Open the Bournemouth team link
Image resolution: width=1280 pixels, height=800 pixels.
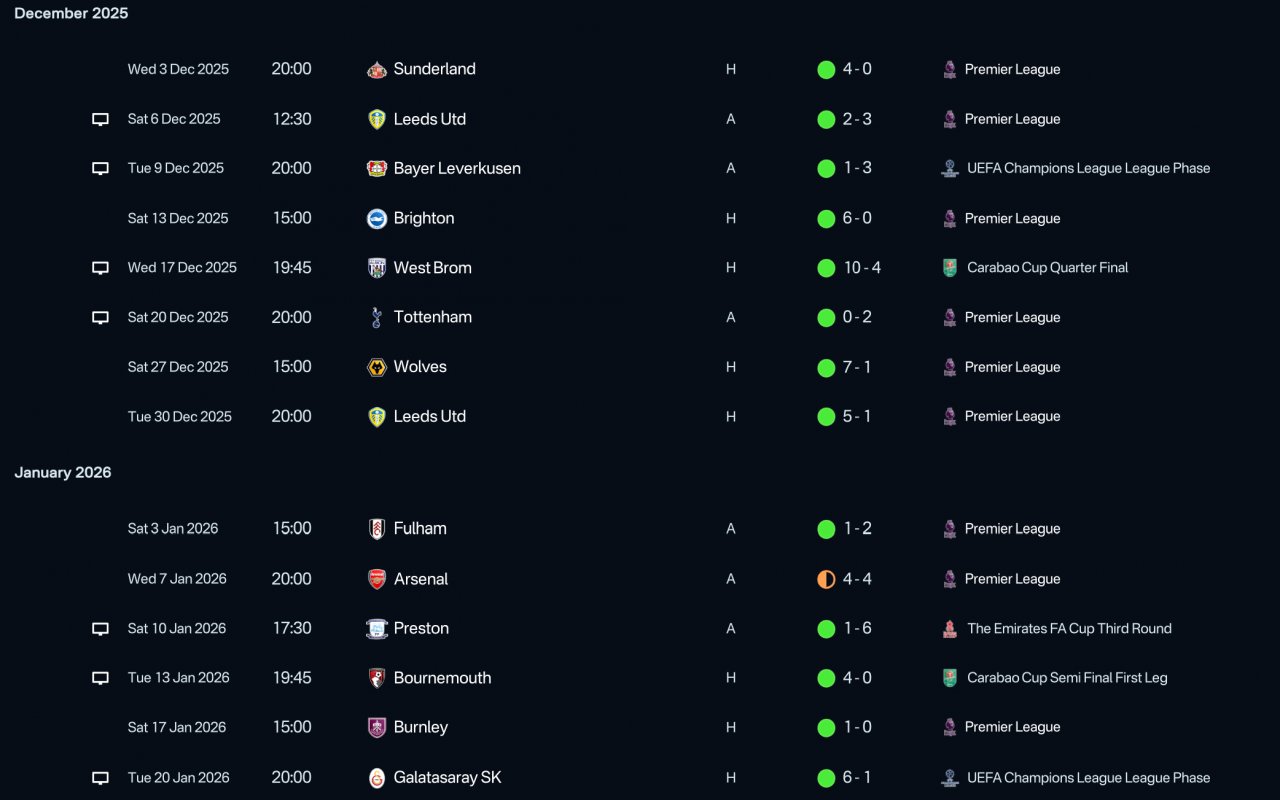tap(442, 678)
